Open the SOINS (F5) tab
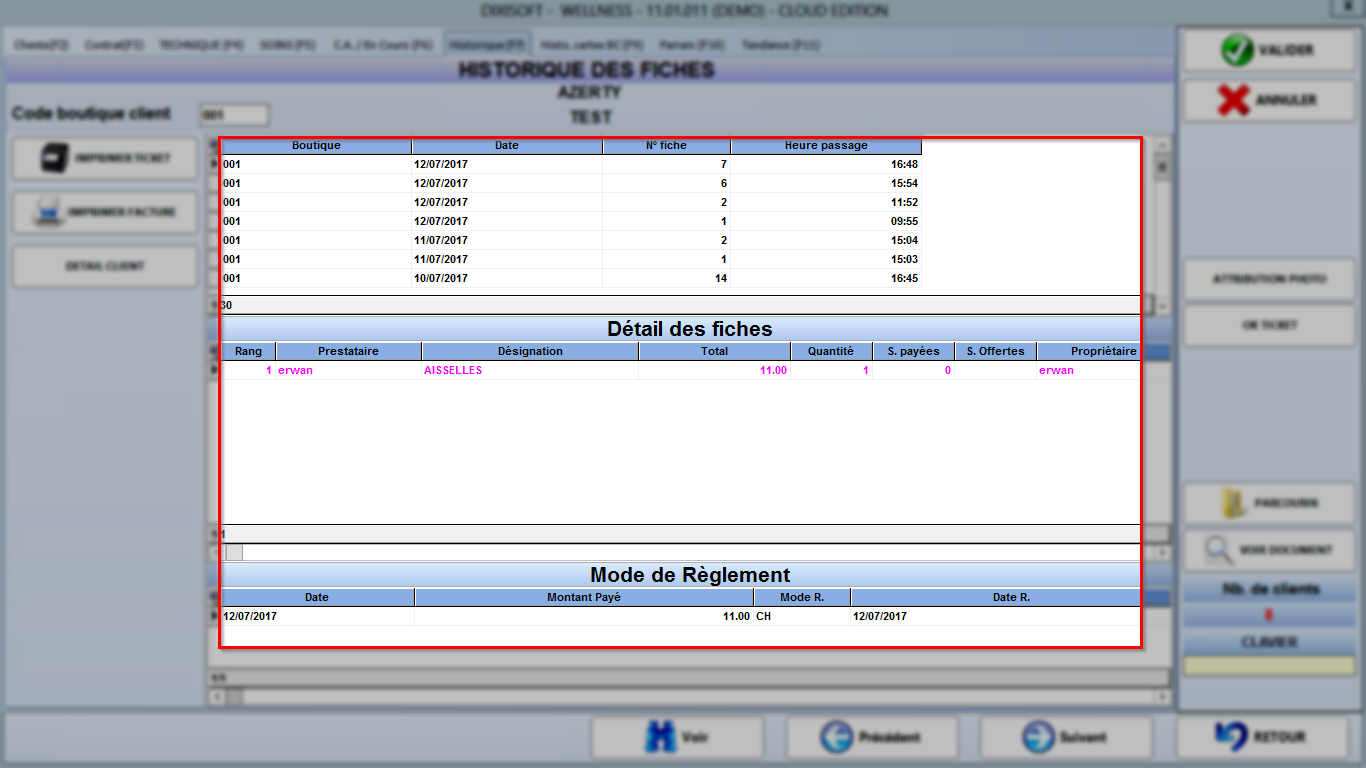1366x768 pixels. tap(288, 45)
